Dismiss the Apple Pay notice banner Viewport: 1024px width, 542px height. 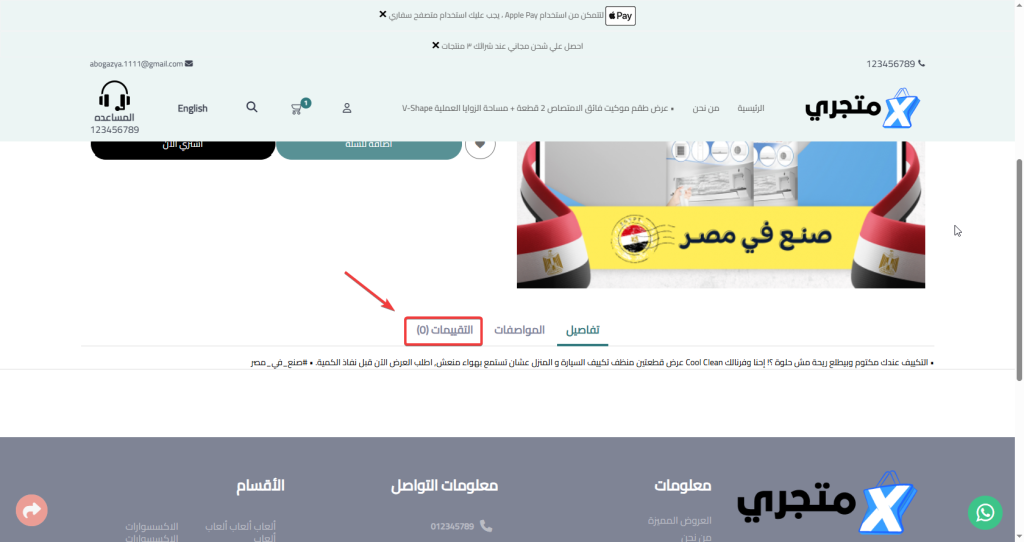pos(383,15)
